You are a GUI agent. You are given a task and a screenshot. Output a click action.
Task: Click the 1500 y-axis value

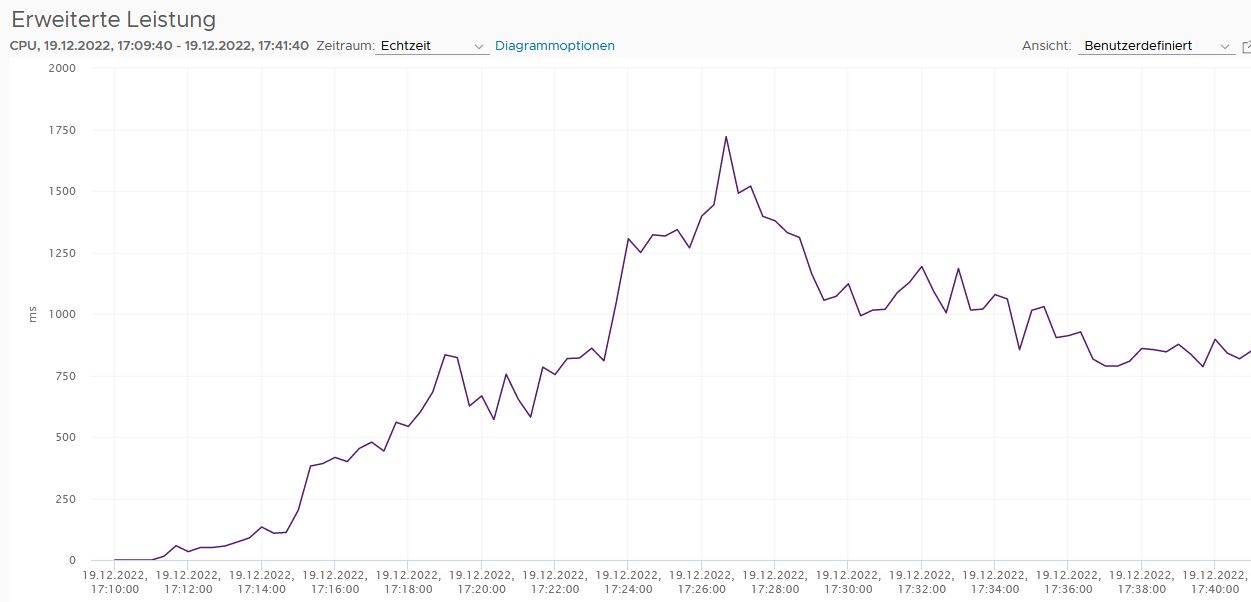(x=62, y=191)
